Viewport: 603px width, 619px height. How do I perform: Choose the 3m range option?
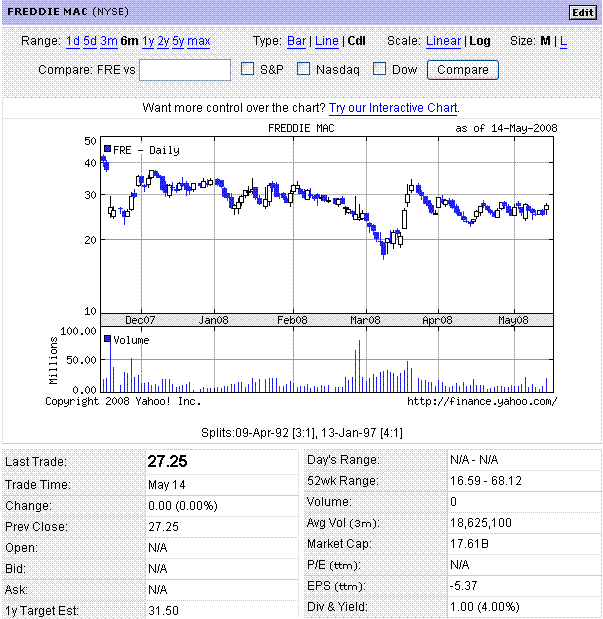(108, 41)
